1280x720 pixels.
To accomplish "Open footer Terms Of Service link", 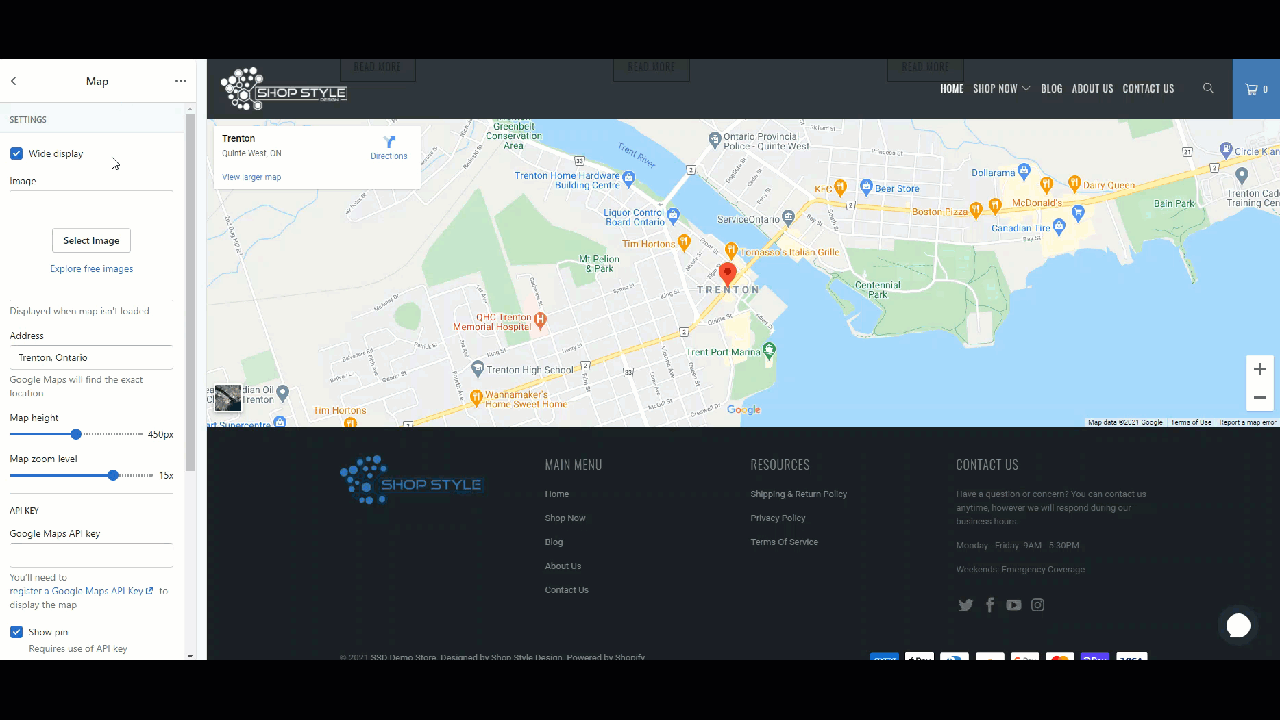I will pyautogui.click(x=784, y=542).
